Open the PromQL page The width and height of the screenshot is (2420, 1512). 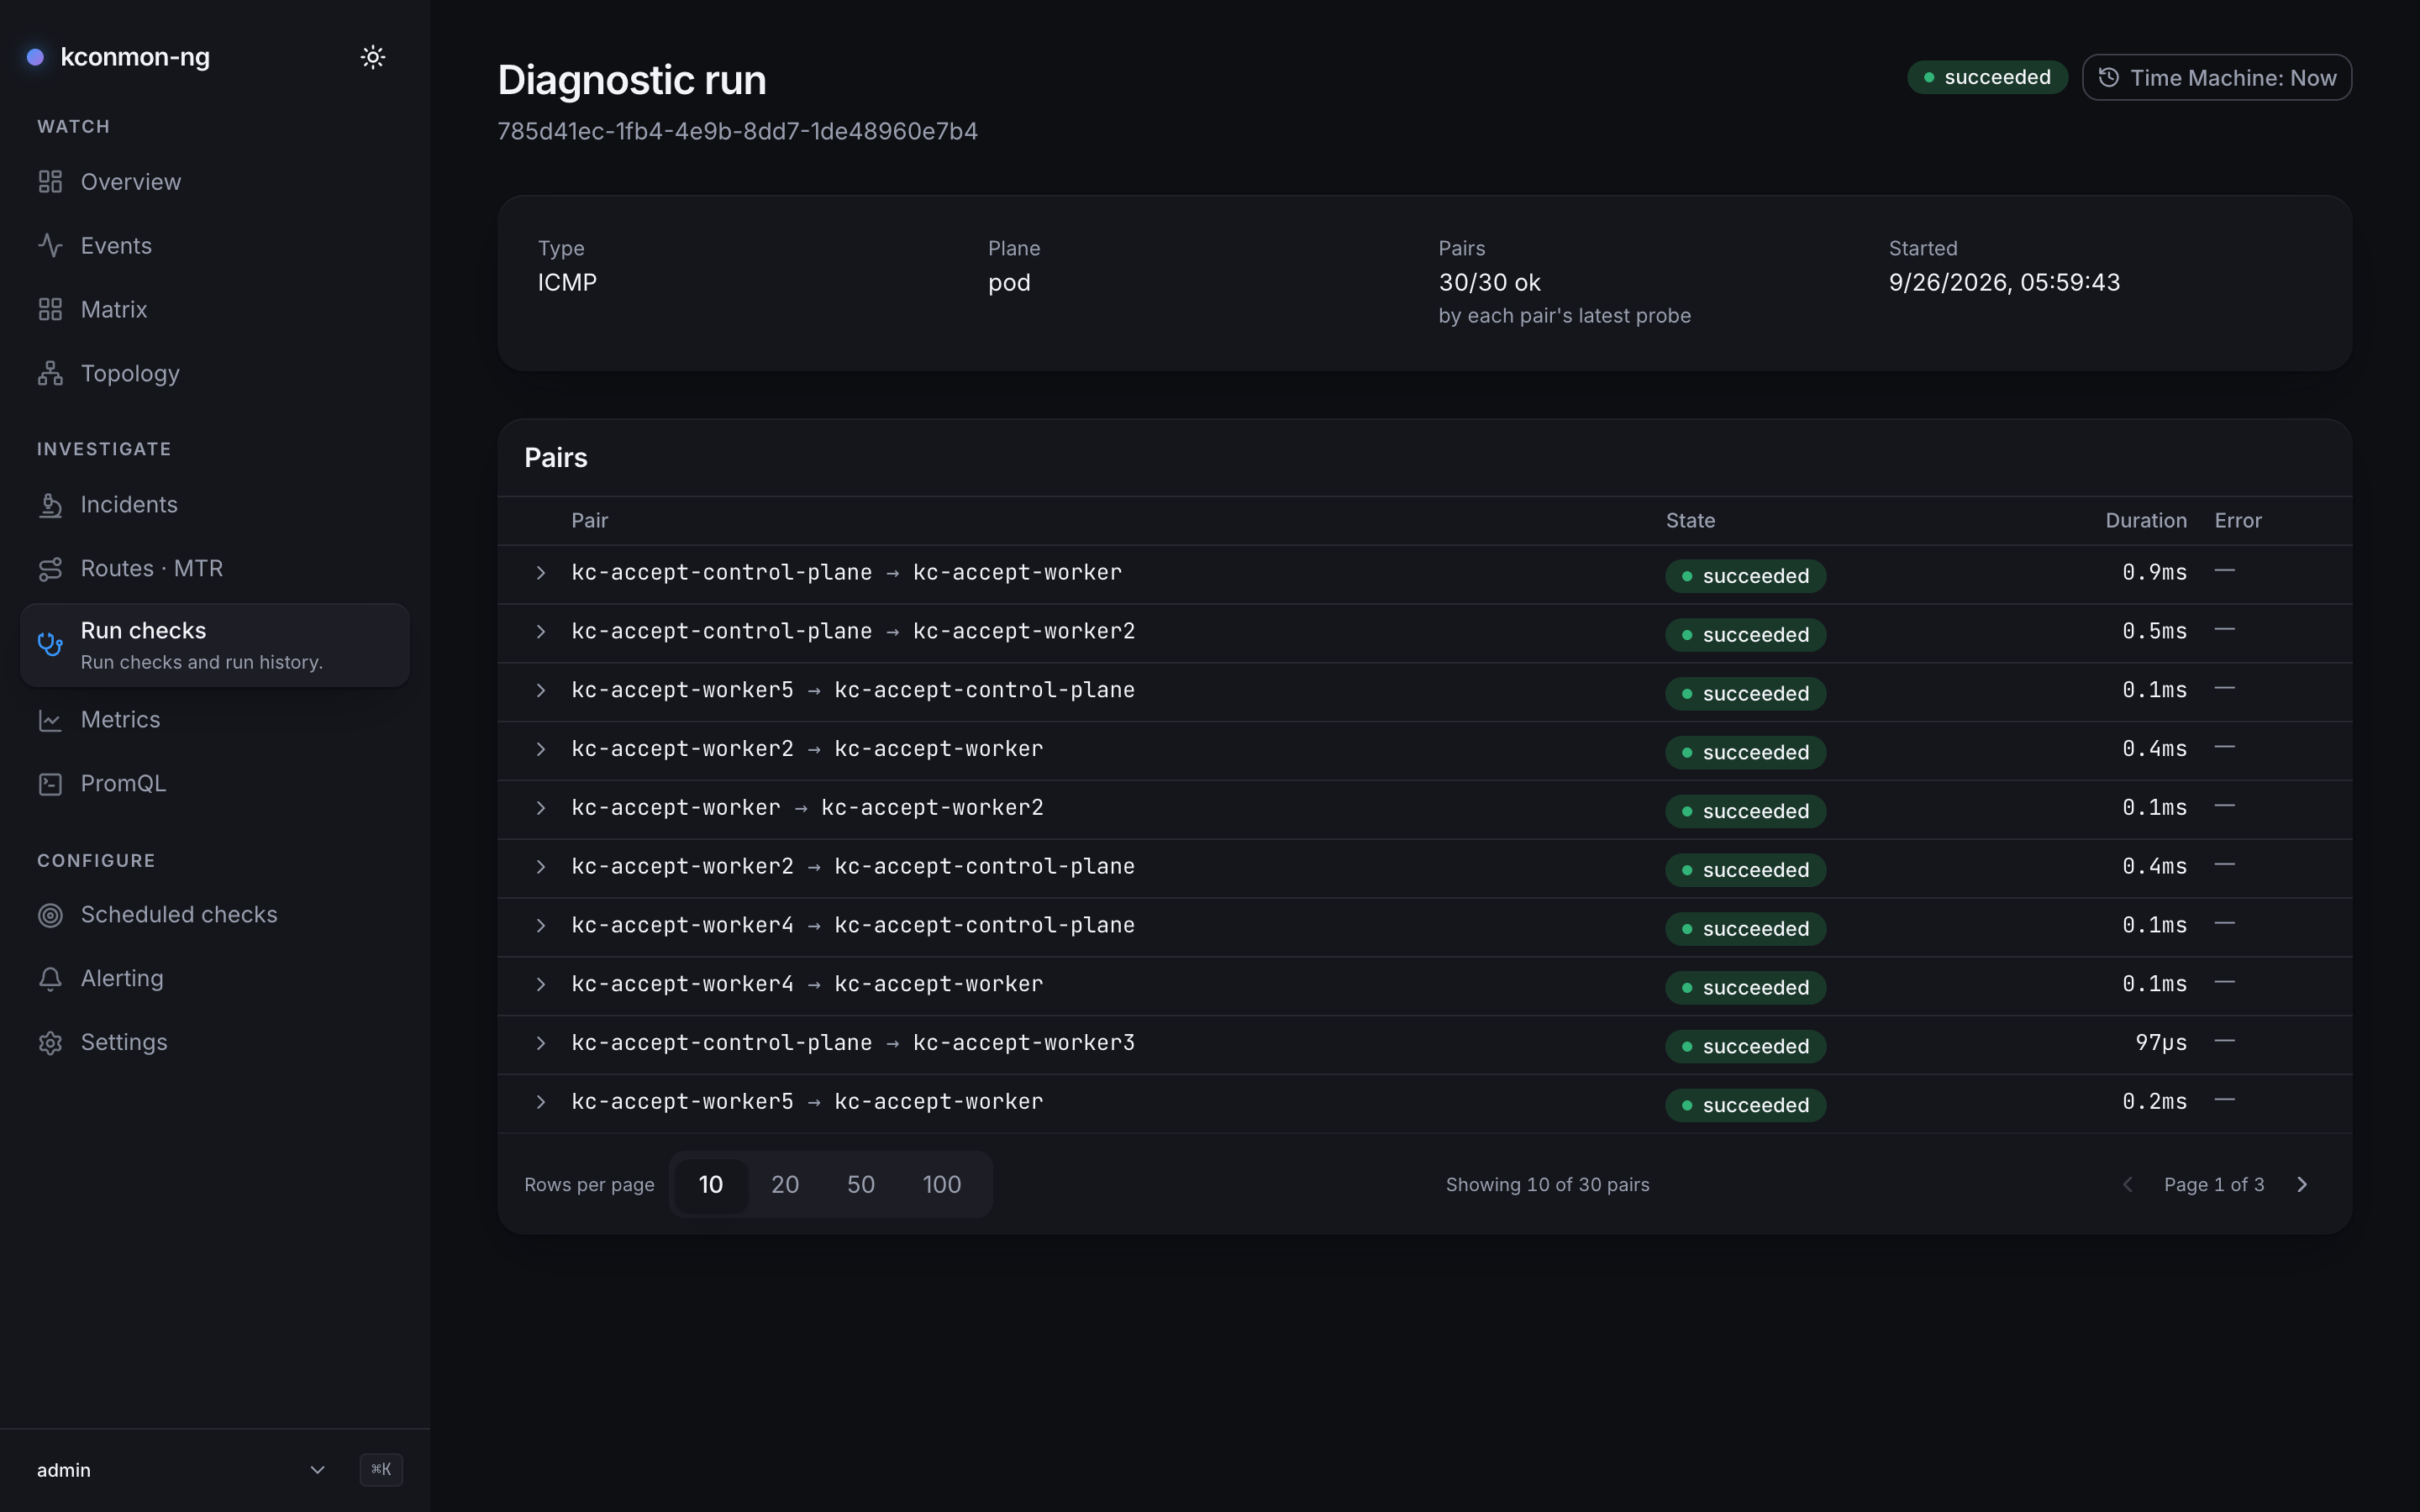click(x=215, y=784)
